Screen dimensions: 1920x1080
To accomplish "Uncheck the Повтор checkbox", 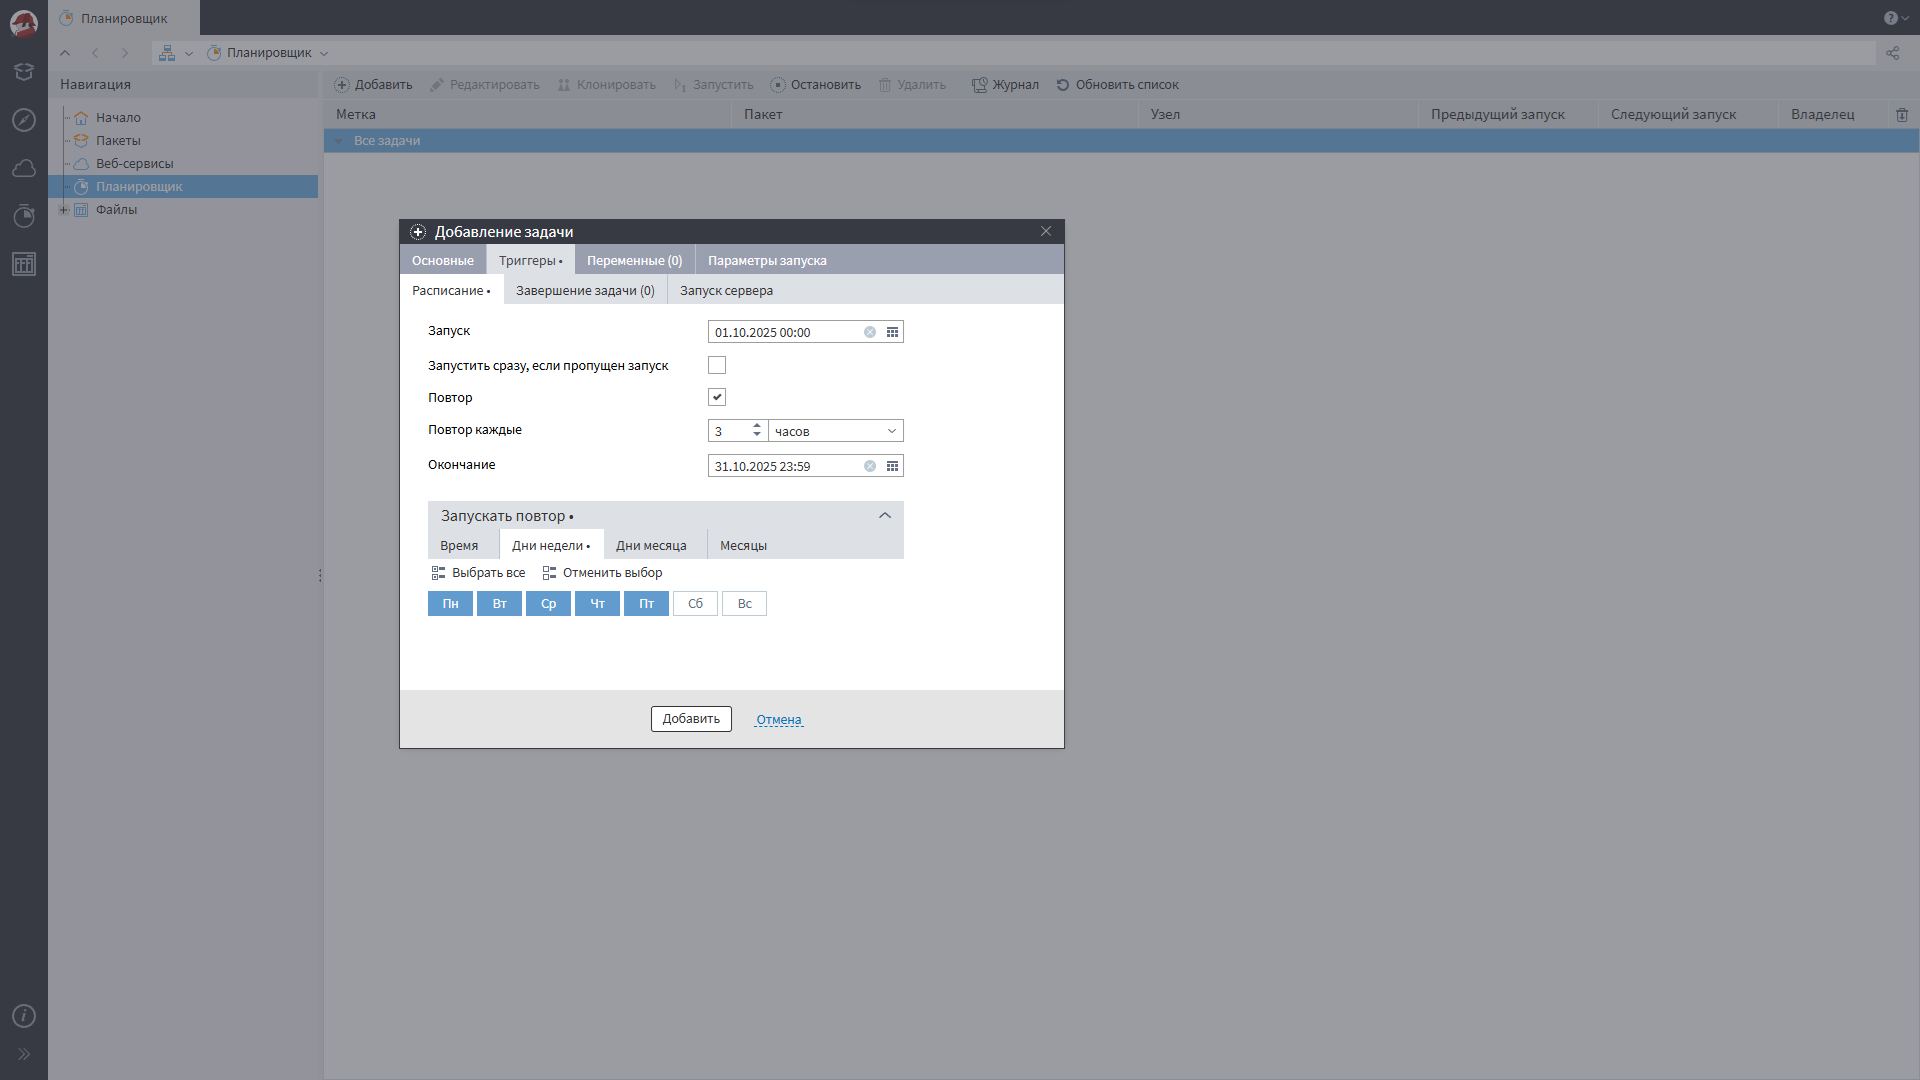I will click(717, 397).
